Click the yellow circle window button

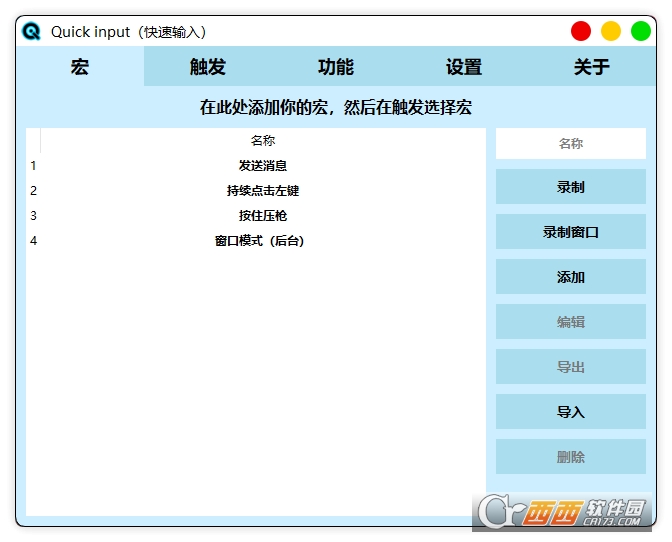click(x=611, y=31)
